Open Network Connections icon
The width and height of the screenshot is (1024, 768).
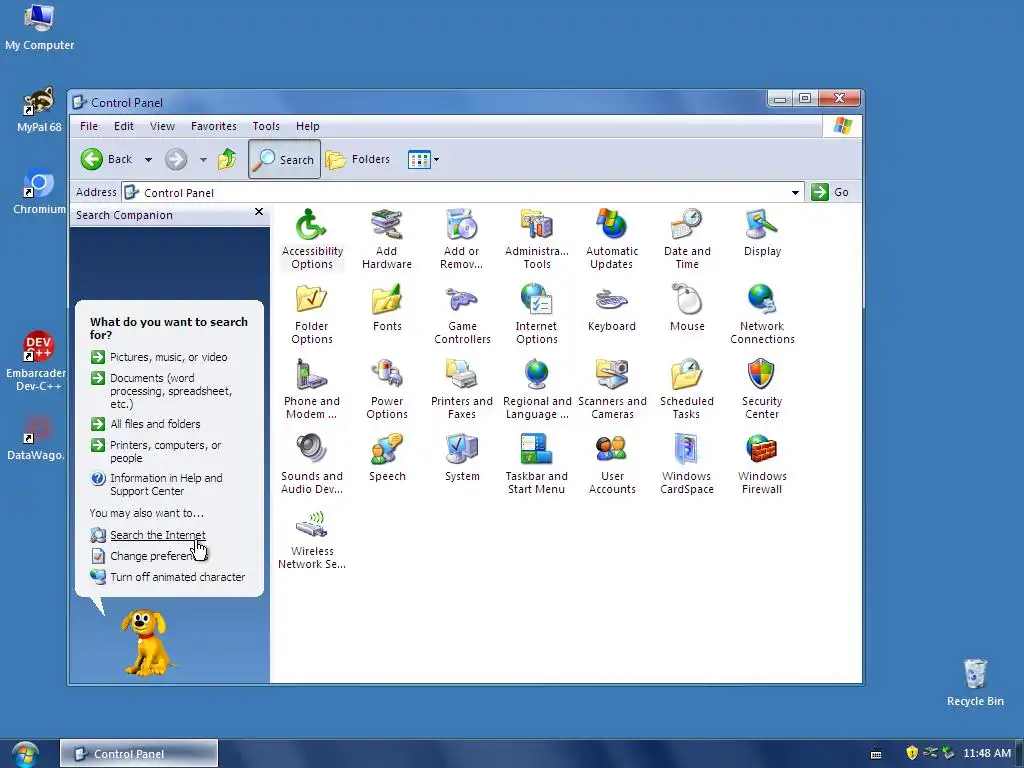coord(762,313)
